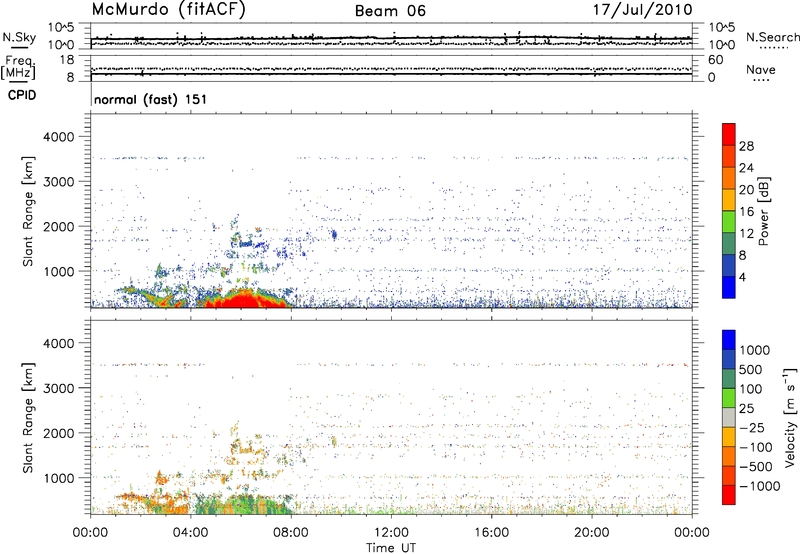Click the 16:00 time tick label
800x554 pixels.
coord(491,533)
